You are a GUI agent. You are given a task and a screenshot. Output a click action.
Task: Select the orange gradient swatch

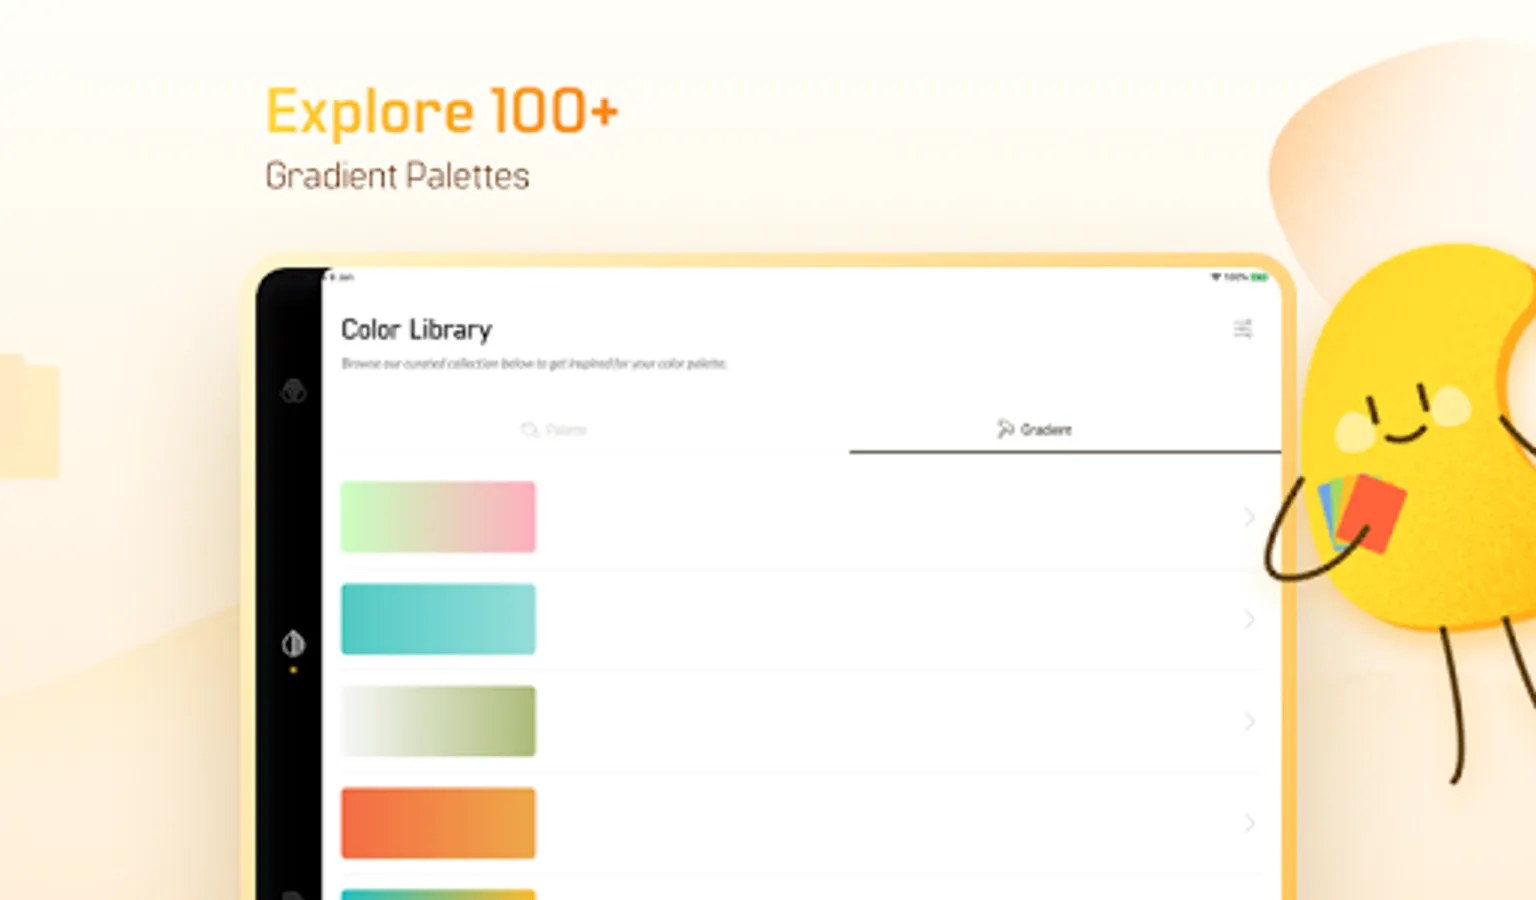438,823
